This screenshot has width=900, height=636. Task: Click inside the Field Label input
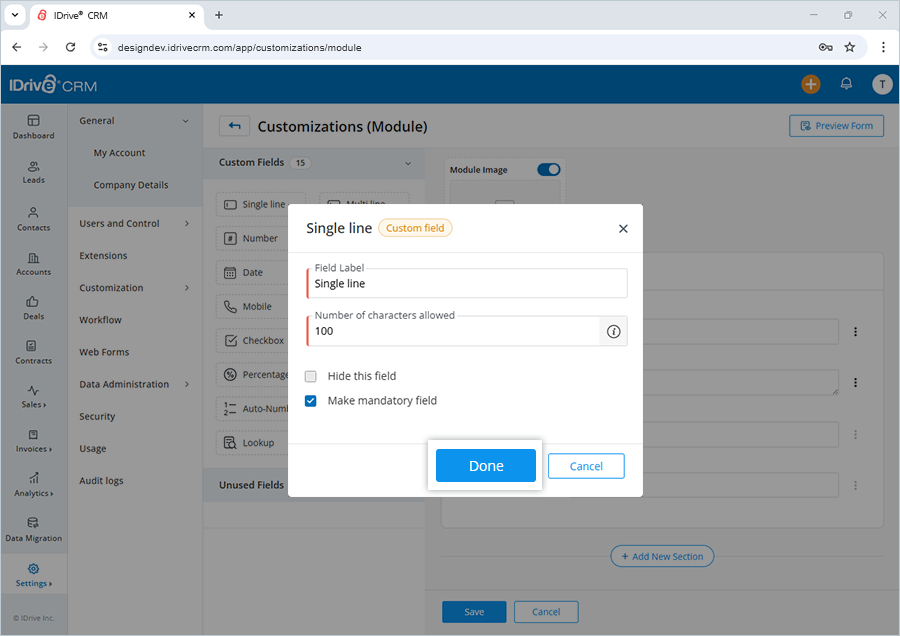click(466, 284)
